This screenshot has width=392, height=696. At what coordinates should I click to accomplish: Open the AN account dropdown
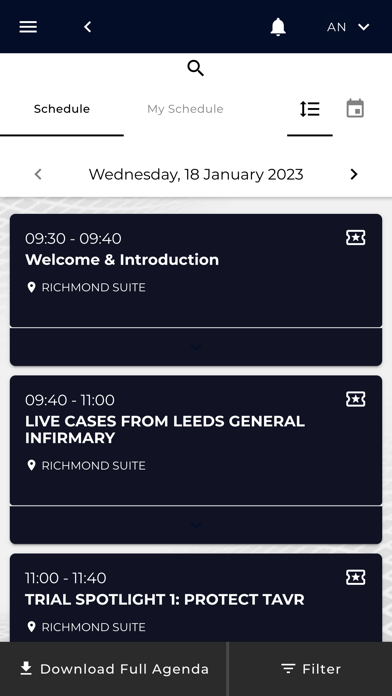(x=348, y=27)
